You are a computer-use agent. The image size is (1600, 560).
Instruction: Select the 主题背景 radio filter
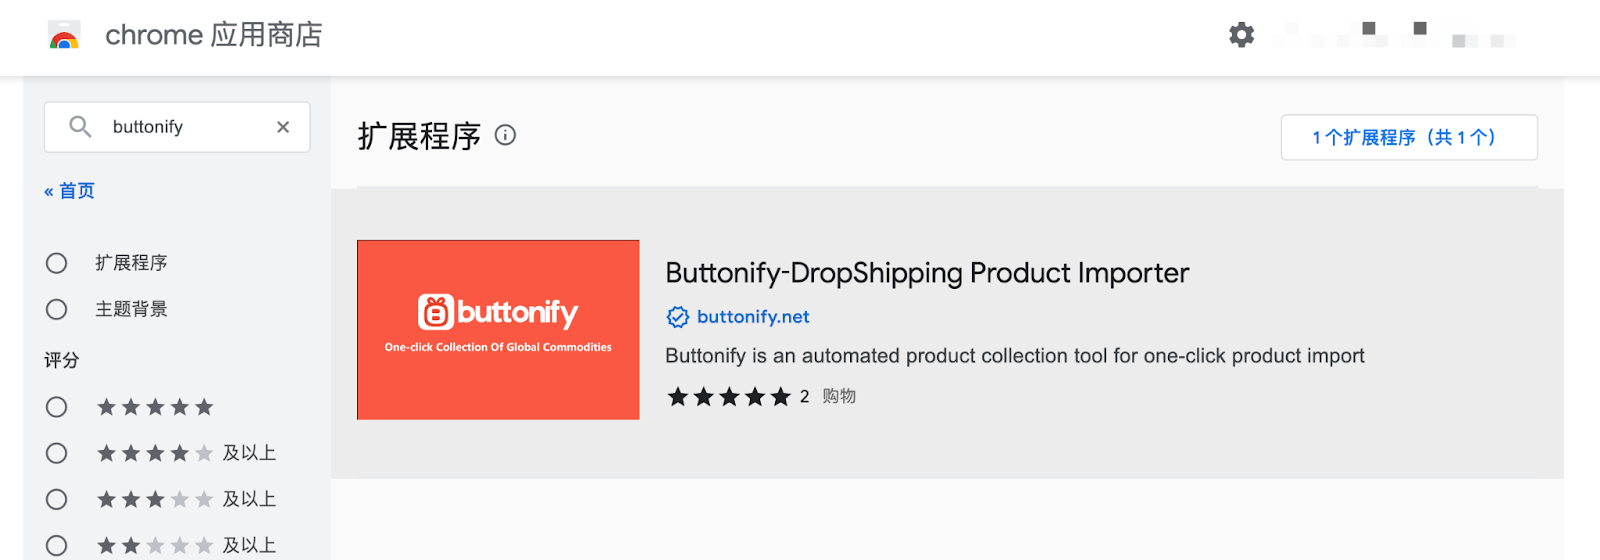pyautogui.click(x=57, y=309)
